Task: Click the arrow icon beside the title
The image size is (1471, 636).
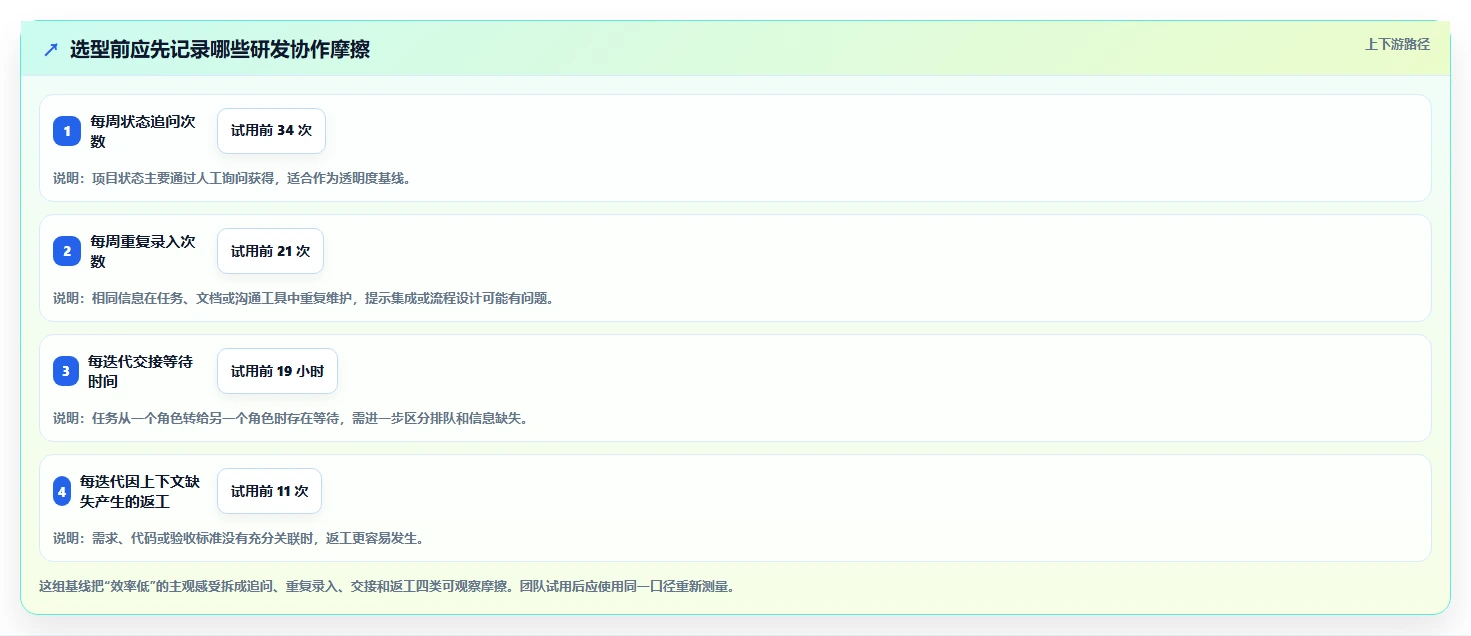Action: (51, 50)
